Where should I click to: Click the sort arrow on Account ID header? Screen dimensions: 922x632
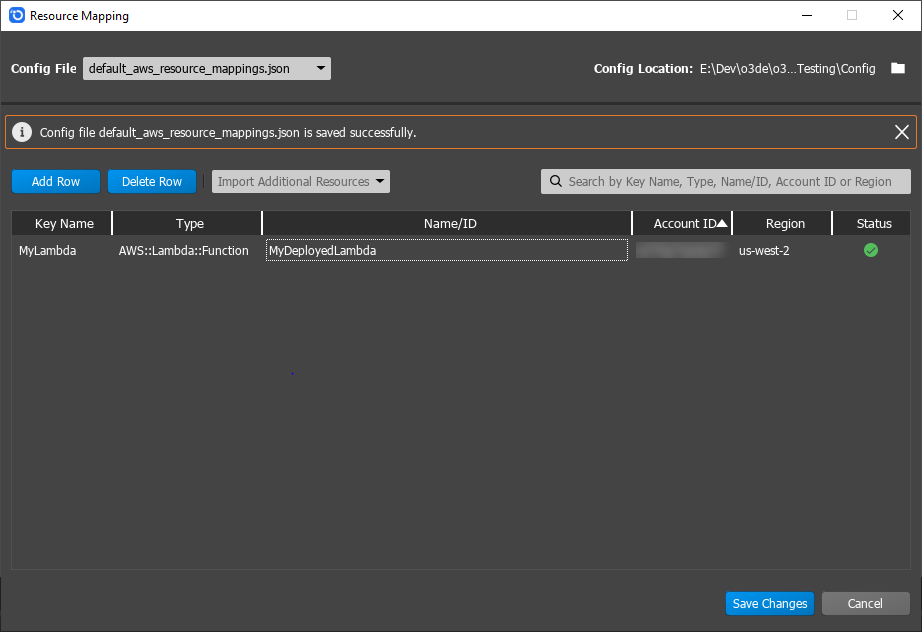(x=723, y=222)
